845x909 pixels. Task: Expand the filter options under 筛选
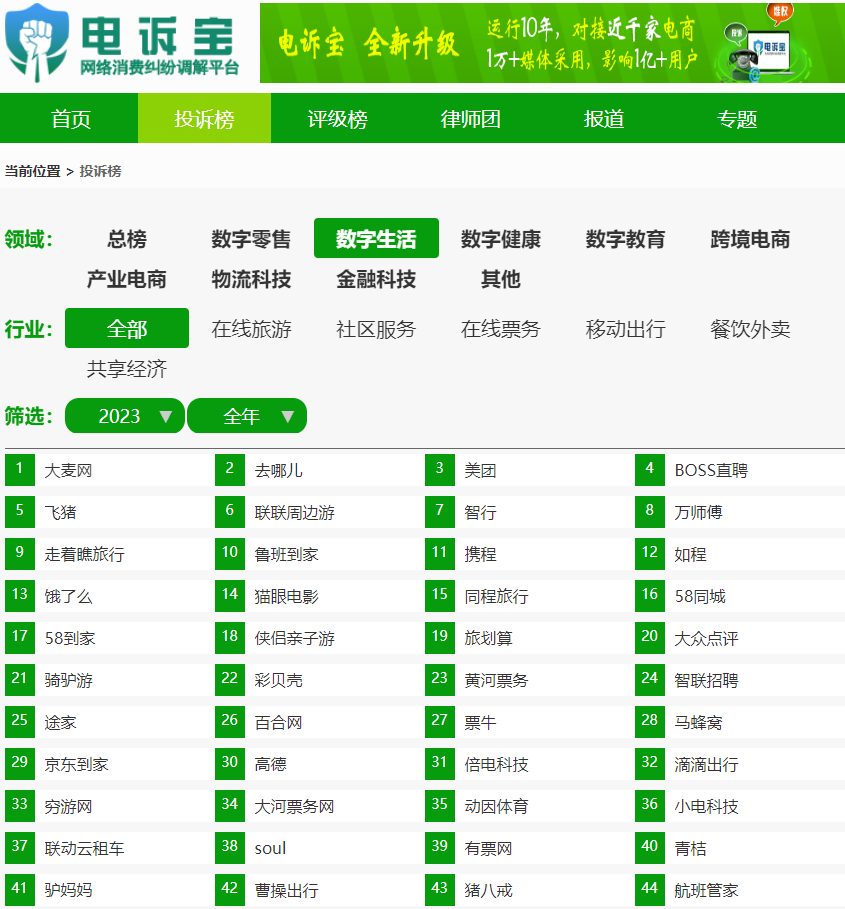click(124, 416)
